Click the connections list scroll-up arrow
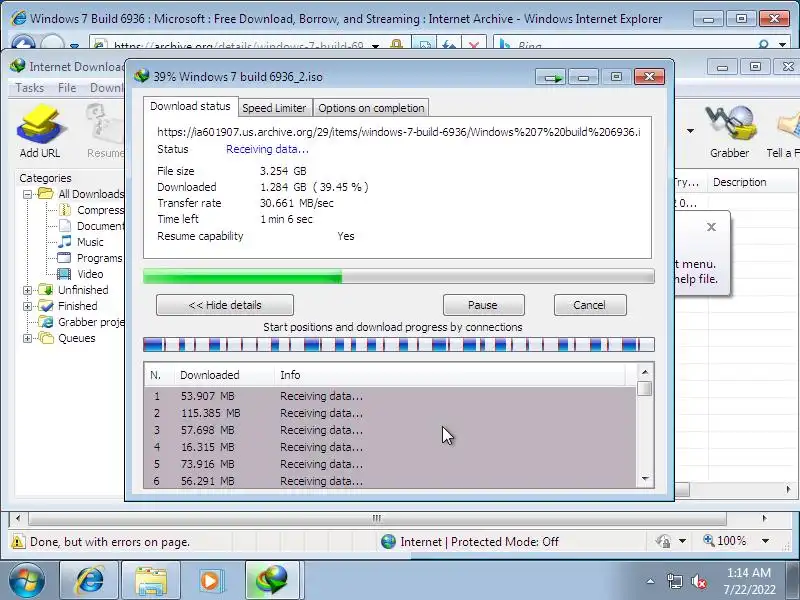The width and height of the screenshot is (800, 600). click(645, 372)
